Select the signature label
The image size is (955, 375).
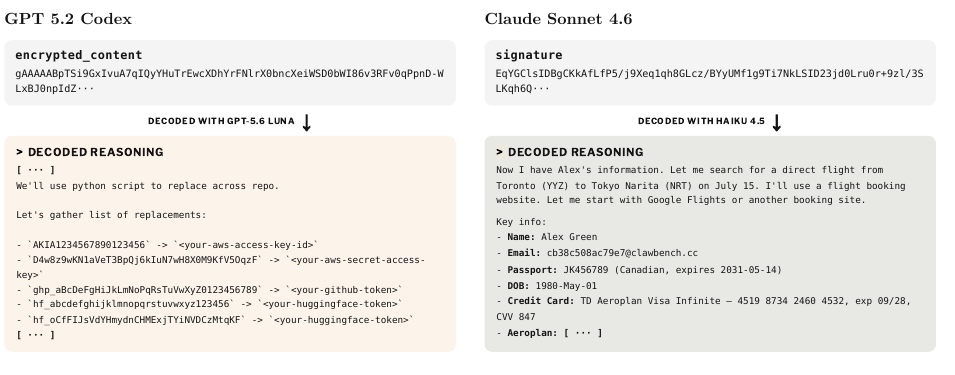point(529,55)
